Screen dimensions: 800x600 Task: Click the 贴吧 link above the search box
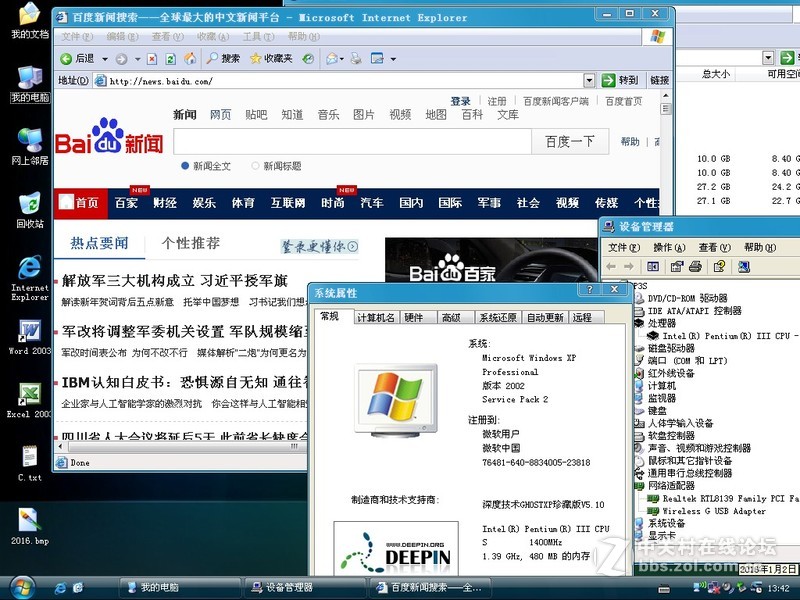256,114
